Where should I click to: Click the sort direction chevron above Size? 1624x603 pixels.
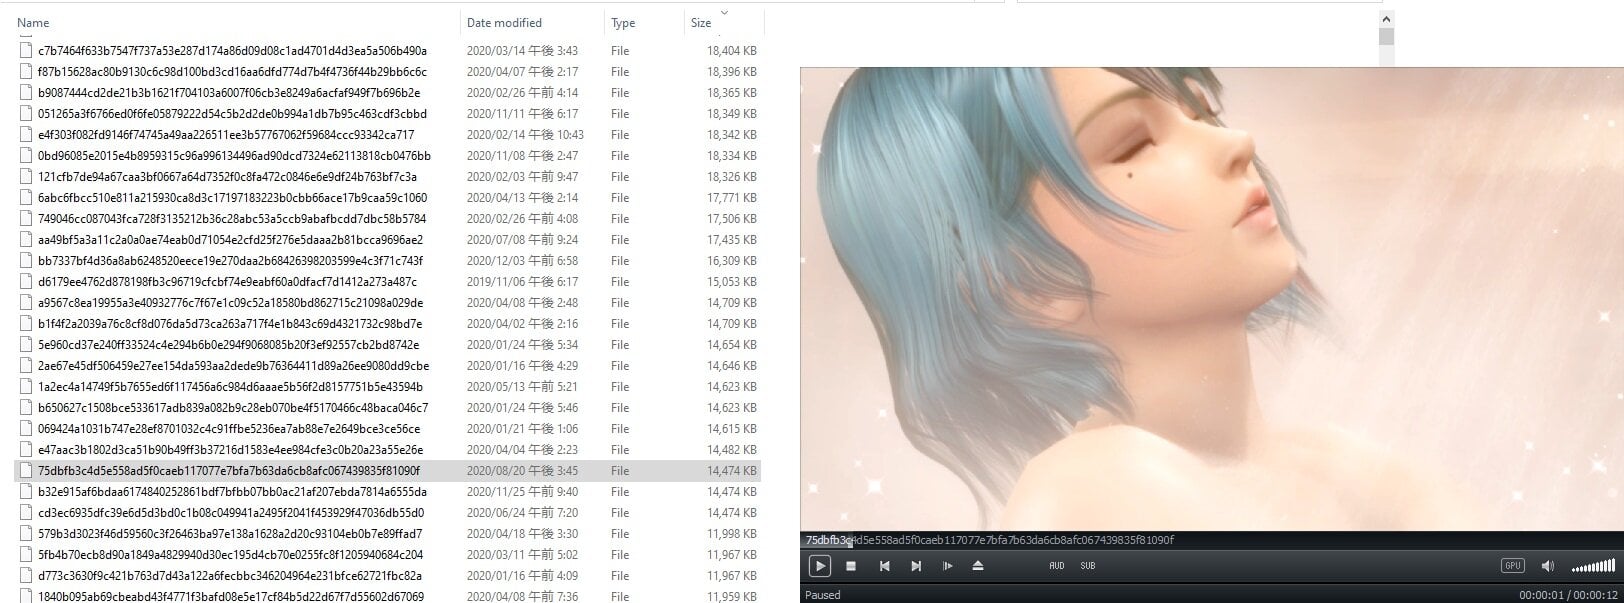[725, 13]
